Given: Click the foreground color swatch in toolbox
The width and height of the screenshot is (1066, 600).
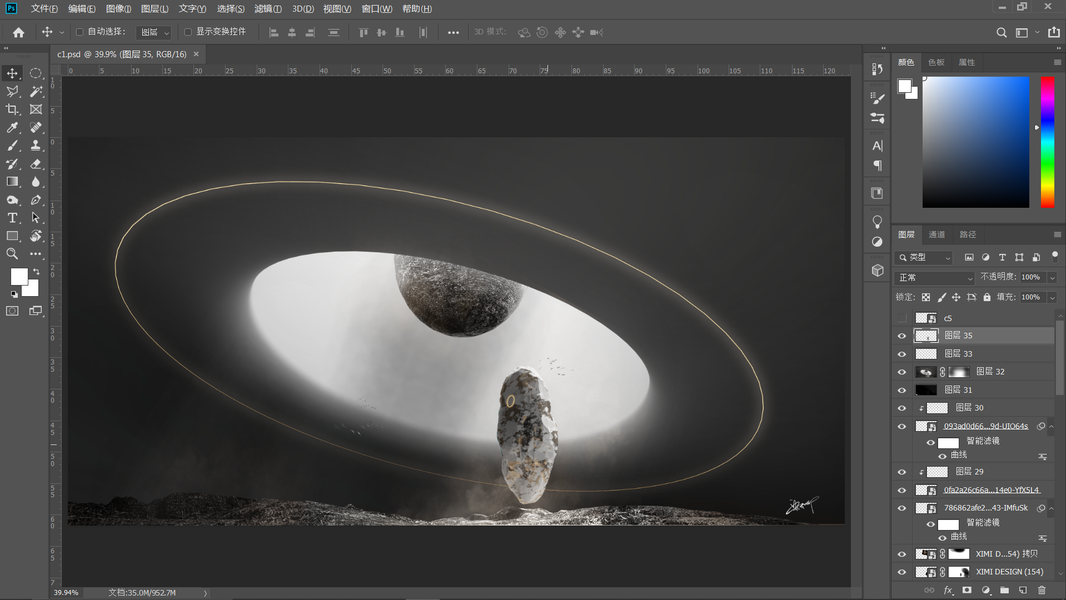Looking at the screenshot, I should click(18, 276).
